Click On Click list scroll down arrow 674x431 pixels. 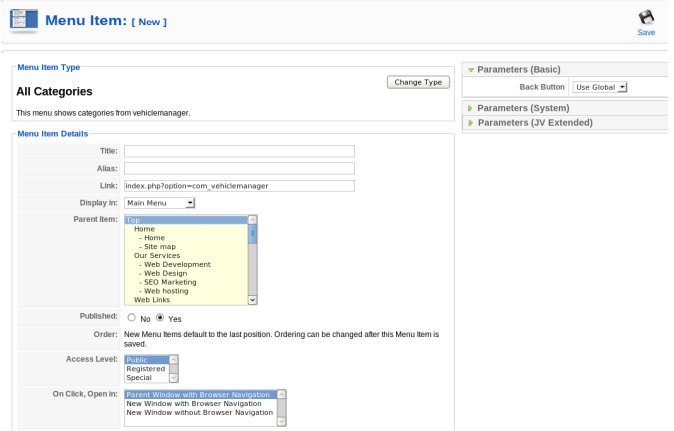click(x=282, y=422)
